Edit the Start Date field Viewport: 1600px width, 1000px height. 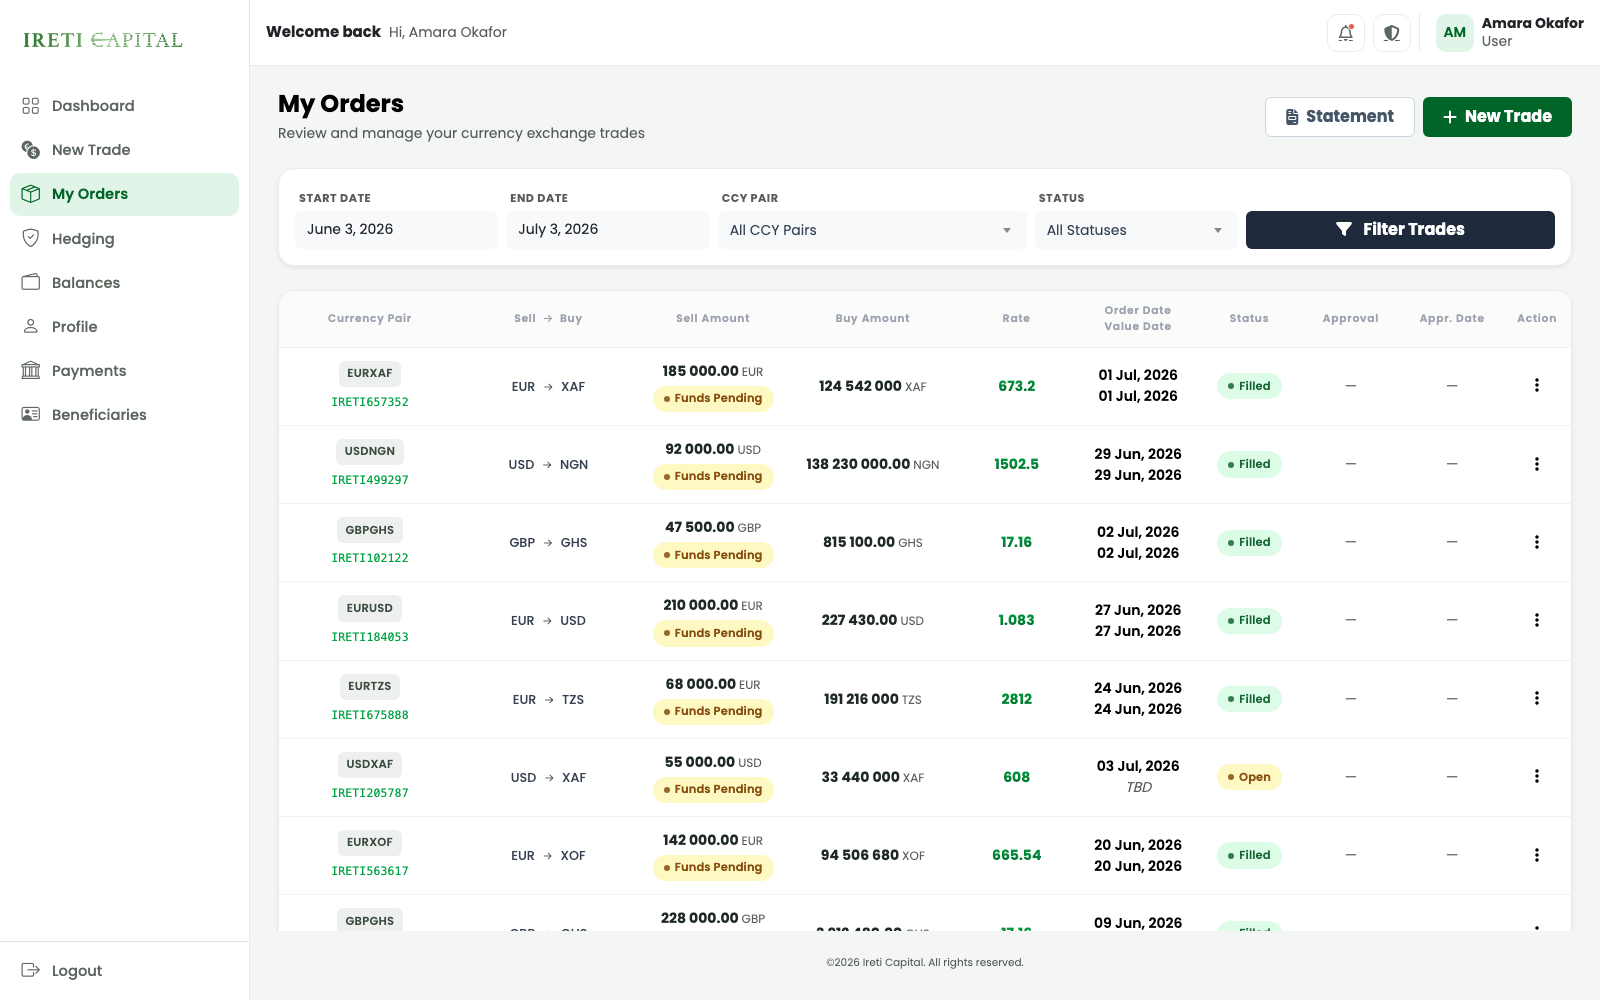click(396, 230)
